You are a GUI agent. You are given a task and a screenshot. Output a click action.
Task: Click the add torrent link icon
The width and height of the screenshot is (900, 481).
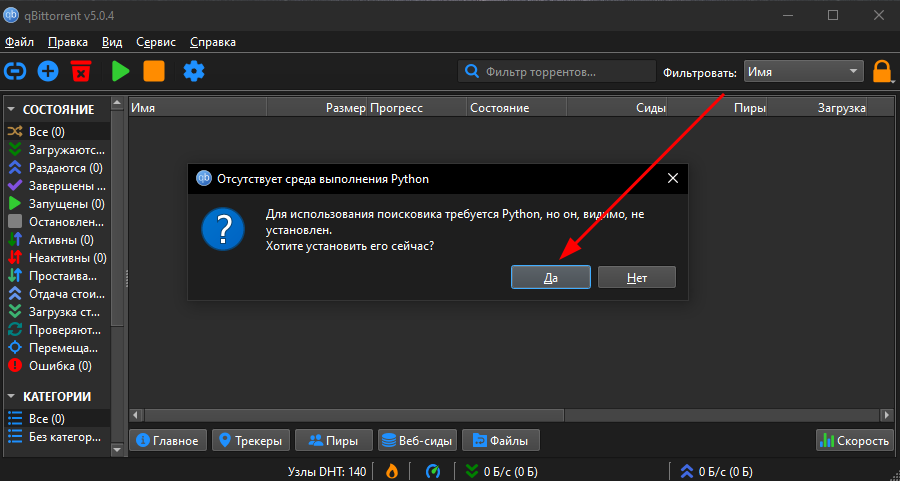pos(15,71)
